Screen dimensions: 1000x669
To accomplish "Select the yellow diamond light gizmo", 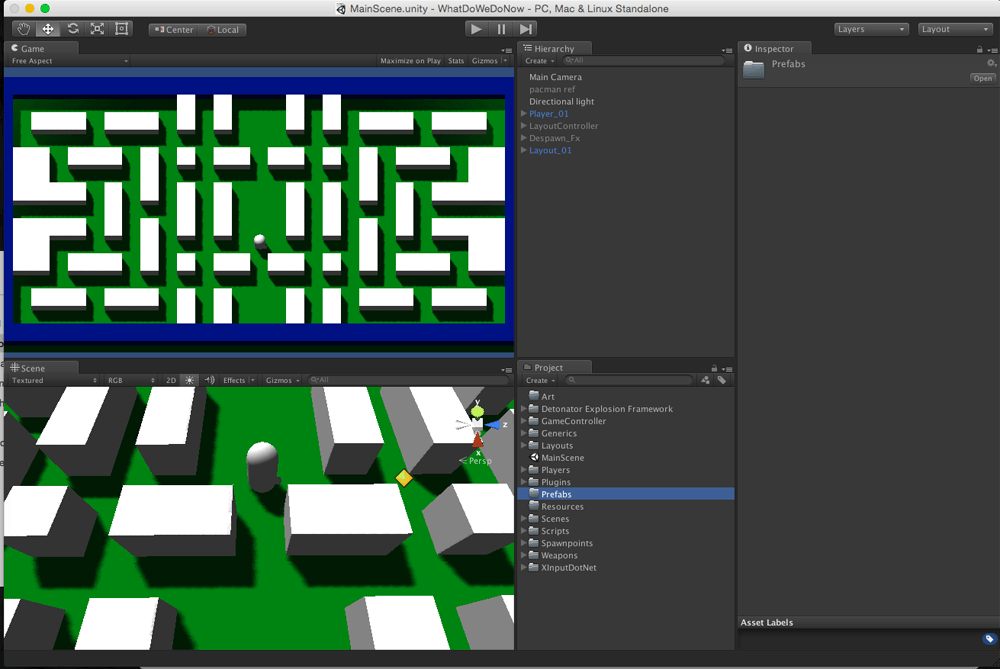I will coord(404,478).
